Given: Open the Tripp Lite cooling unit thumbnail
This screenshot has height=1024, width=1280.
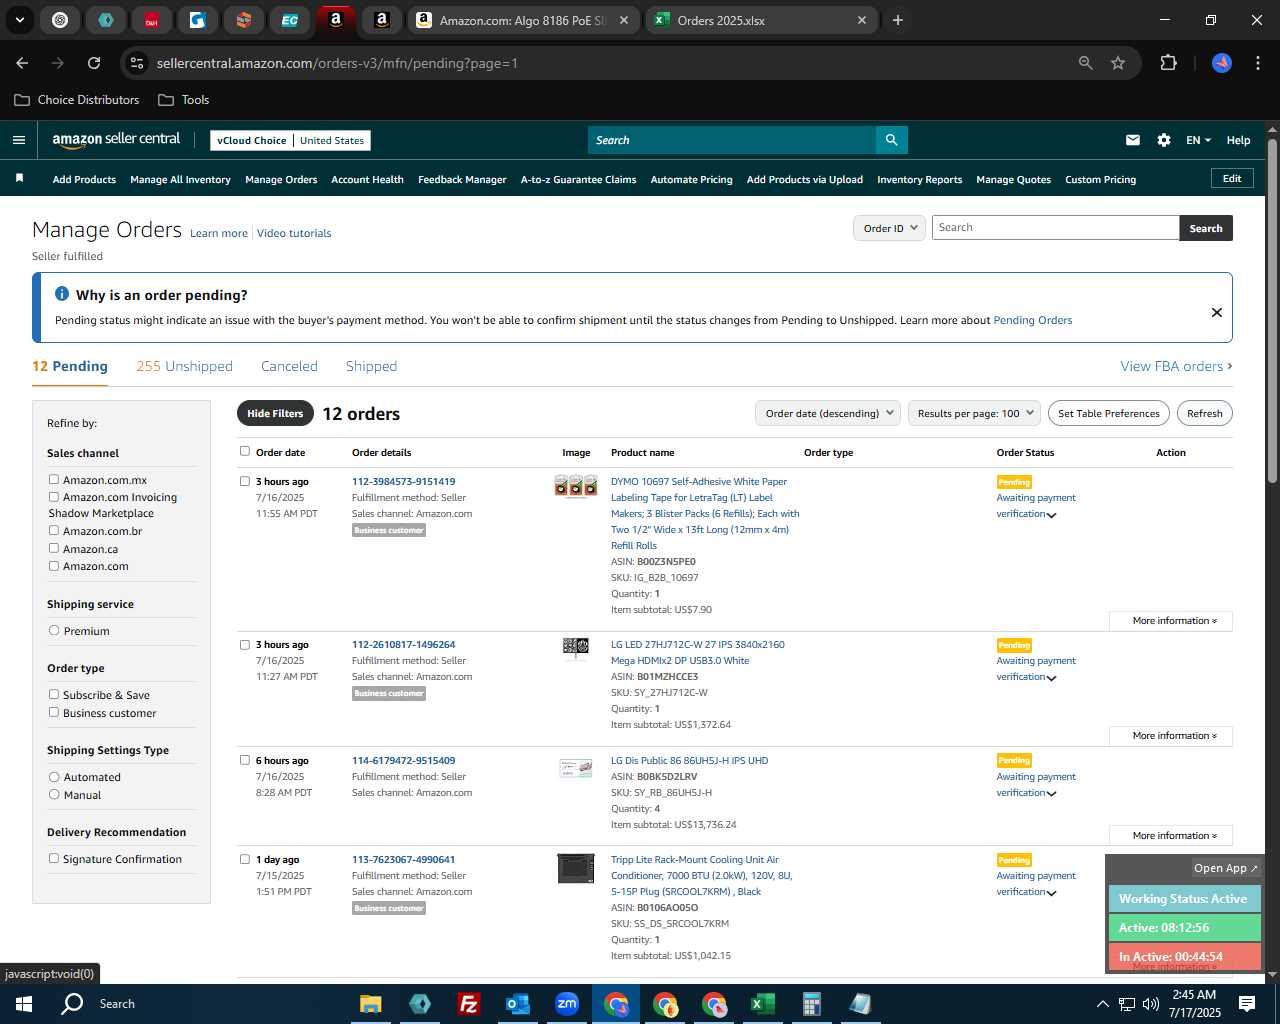Looking at the screenshot, I should click(x=576, y=868).
